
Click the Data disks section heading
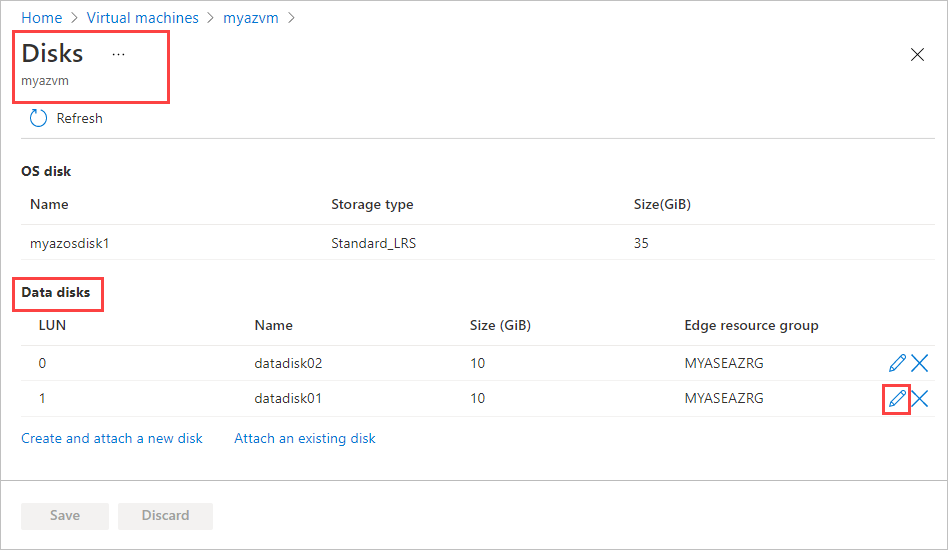click(x=56, y=293)
